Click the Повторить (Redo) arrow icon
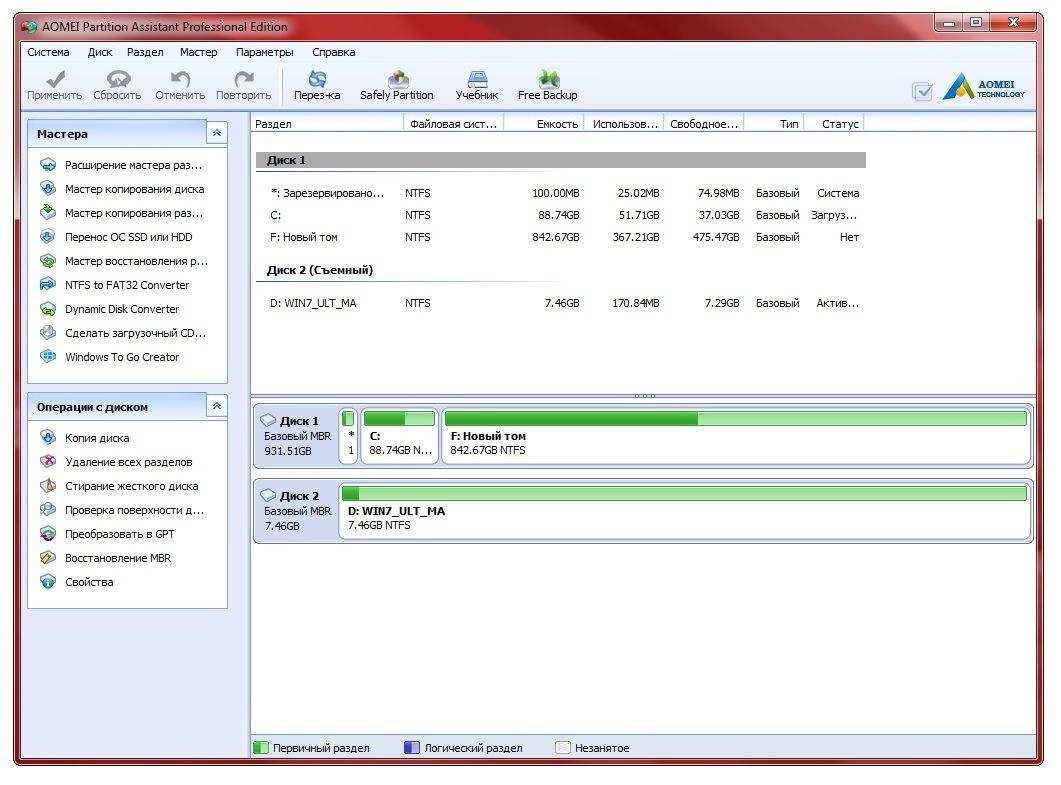This screenshot has height=785, width=1061. [244, 79]
